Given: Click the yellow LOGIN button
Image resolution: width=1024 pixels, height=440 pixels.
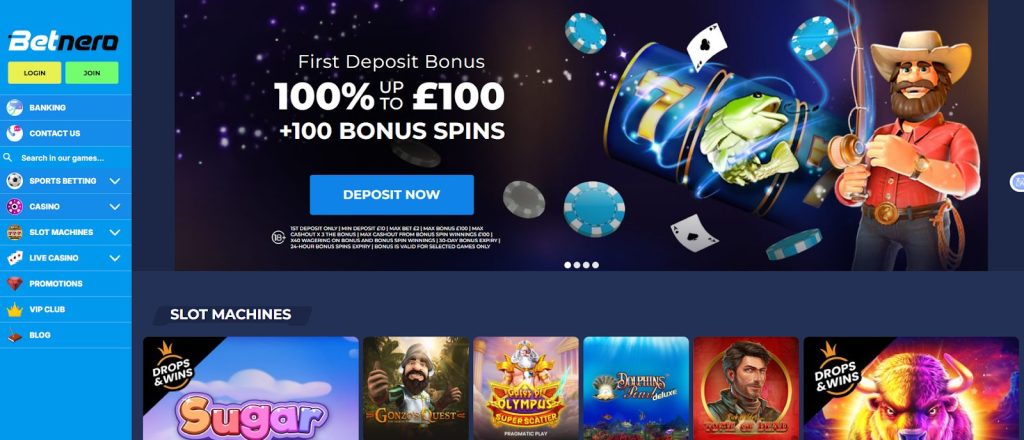Looking at the screenshot, I should 35,73.
